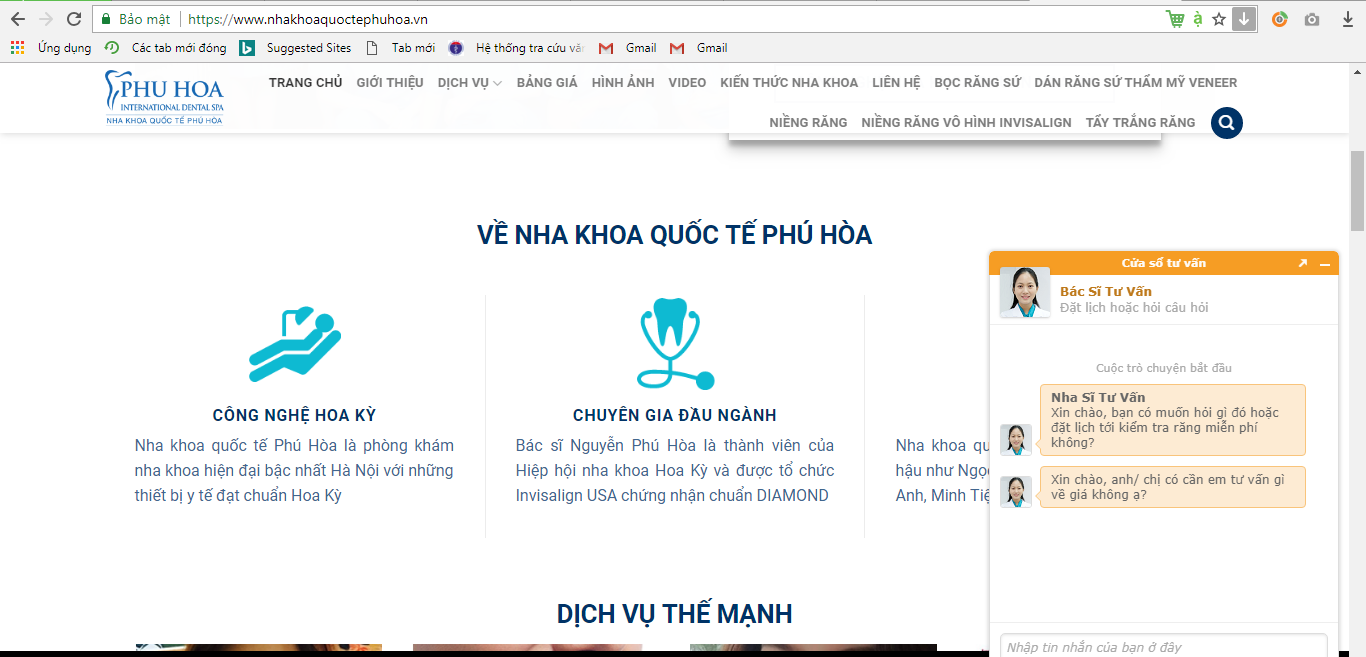The width and height of the screenshot is (1366, 657).
Task: Click the green shopping cart extension icon
Action: coord(1175,19)
